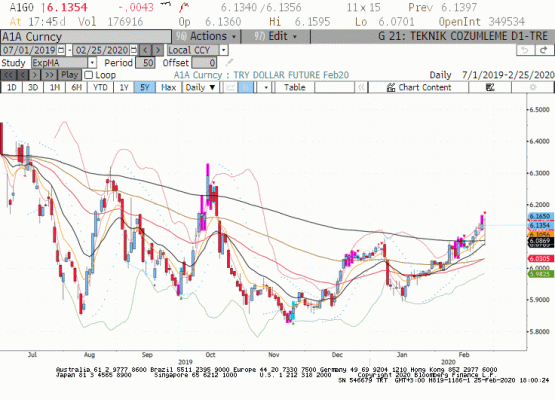
Task: Select line chart type icon
Action: pyautogui.click(x=230, y=87)
